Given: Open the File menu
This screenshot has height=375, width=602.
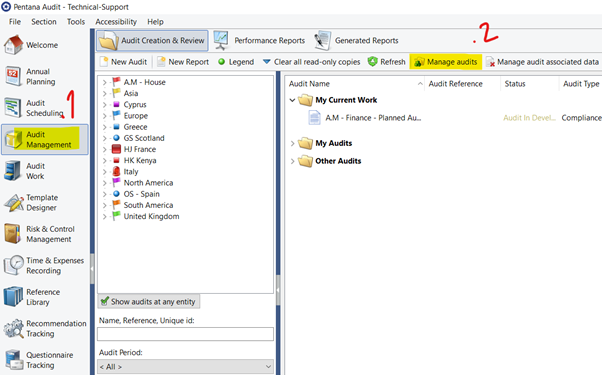Looking at the screenshot, I should (15, 21).
